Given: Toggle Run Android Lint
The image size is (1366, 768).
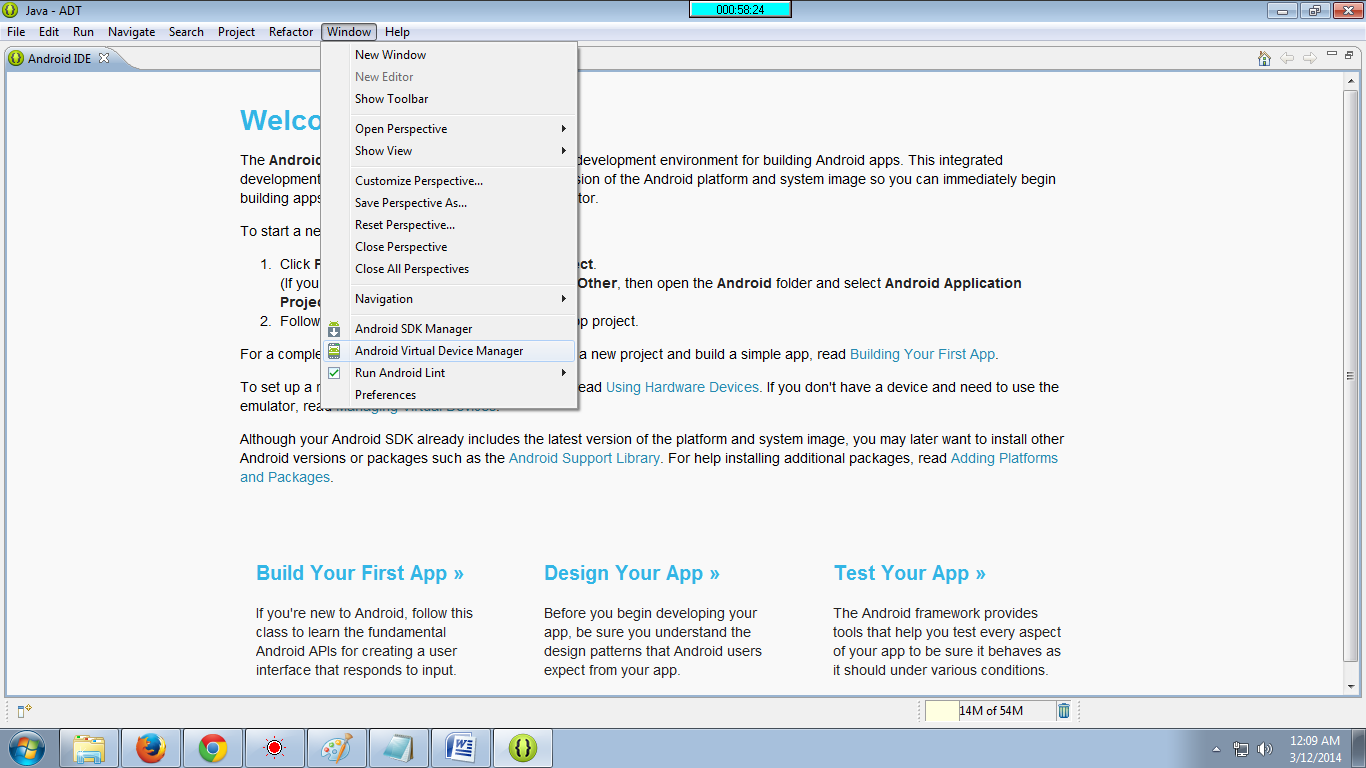Looking at the screenshot, I should [x=400, y=372].
